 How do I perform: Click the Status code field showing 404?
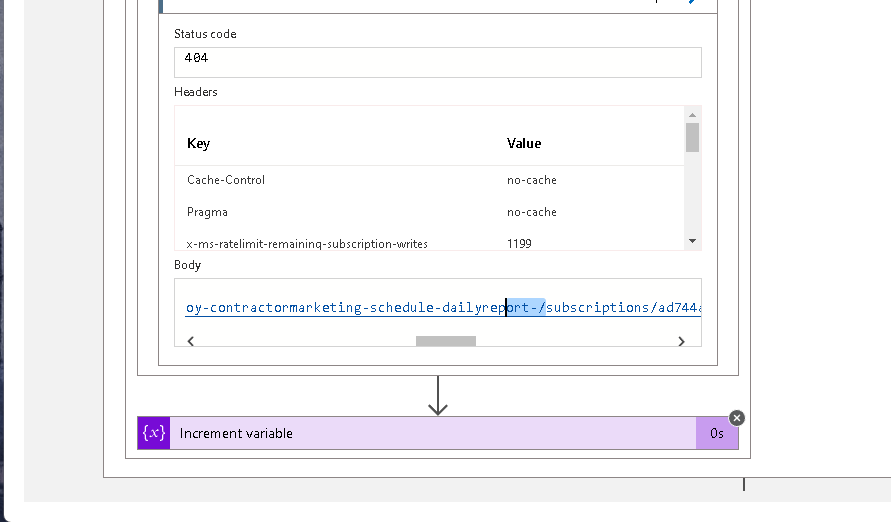438,62
